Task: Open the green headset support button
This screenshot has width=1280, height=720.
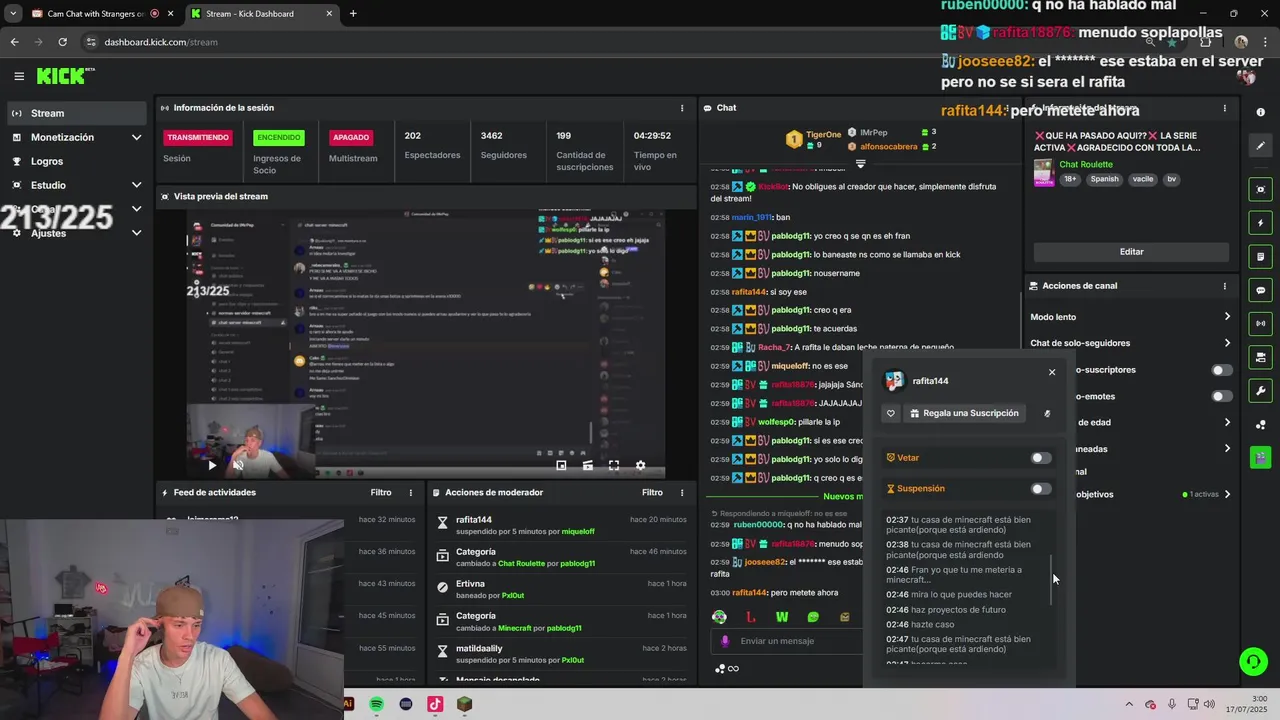Action: [x=1253, y=662]
